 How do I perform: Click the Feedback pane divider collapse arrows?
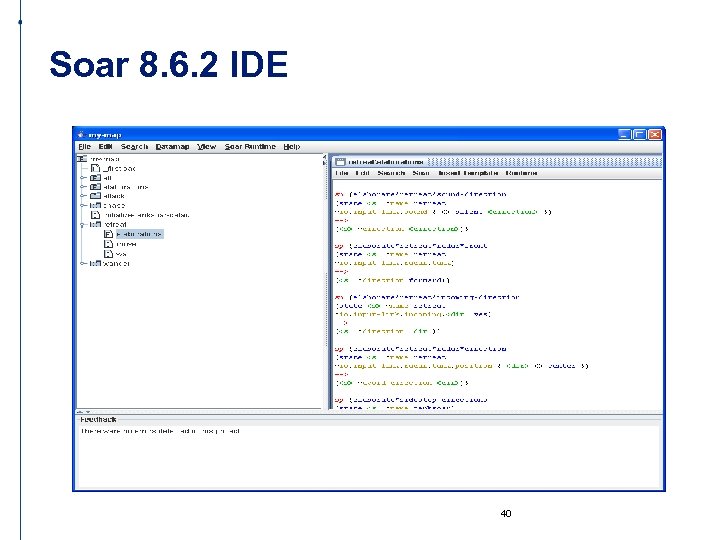[x=84, y=412]
